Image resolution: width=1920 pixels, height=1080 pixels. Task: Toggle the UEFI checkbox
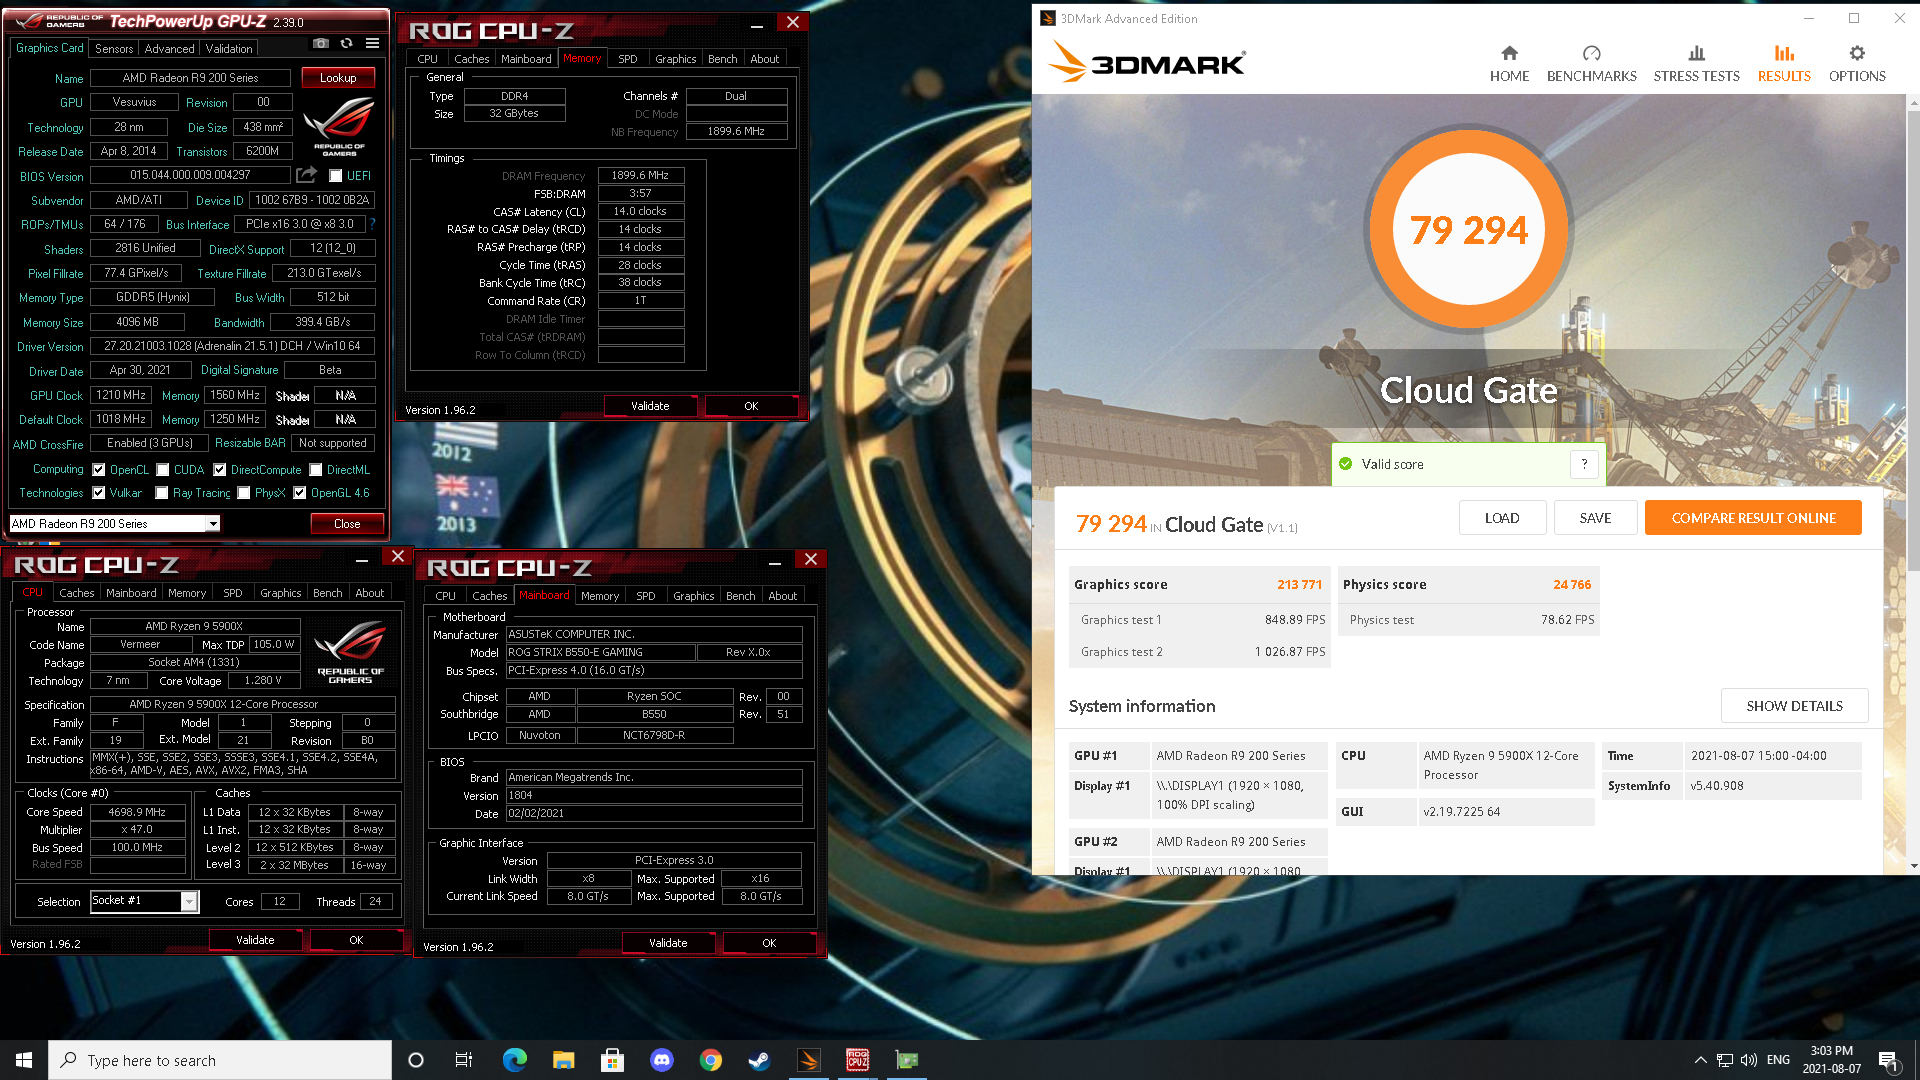336,176
